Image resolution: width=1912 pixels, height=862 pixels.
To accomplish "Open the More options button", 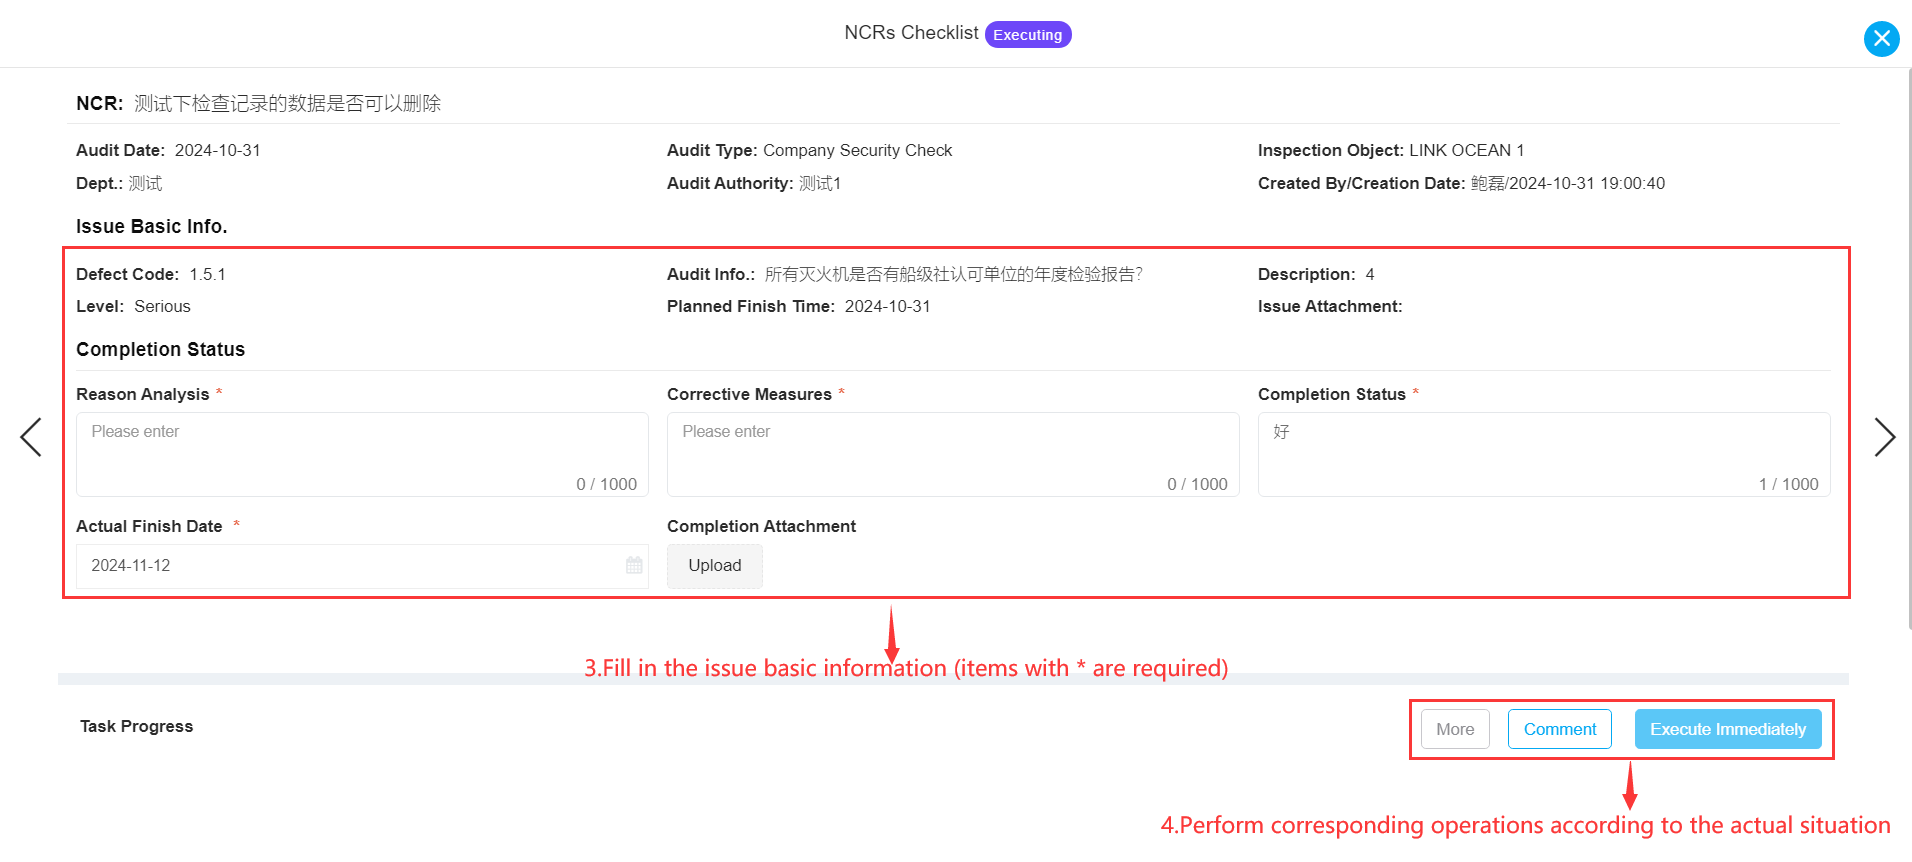I will (x=1455, y=729).
